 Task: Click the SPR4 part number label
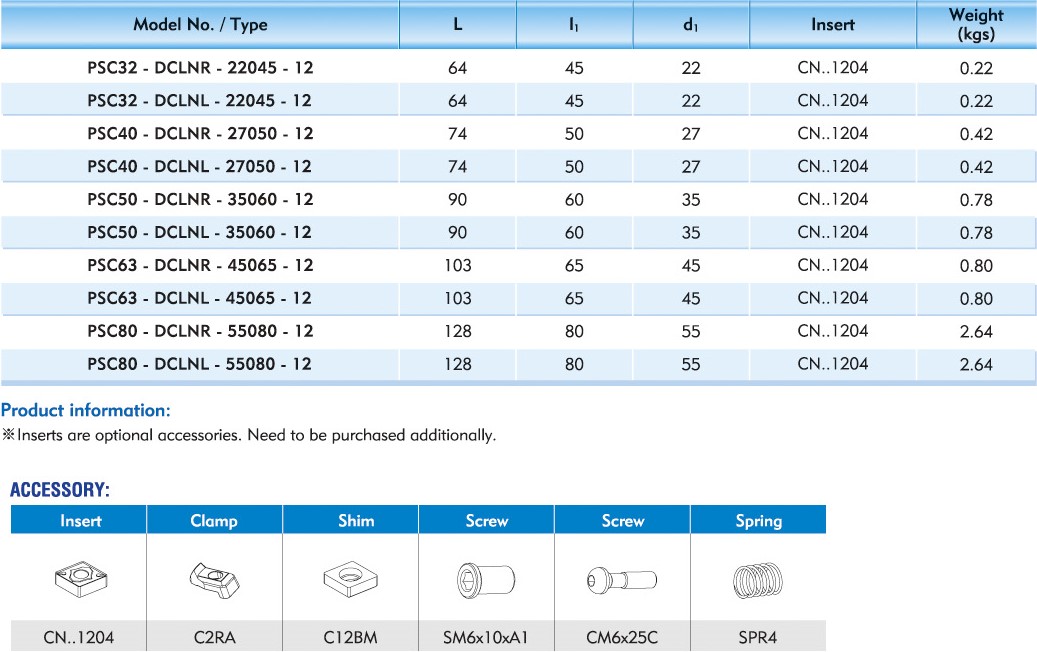[758, 637]
